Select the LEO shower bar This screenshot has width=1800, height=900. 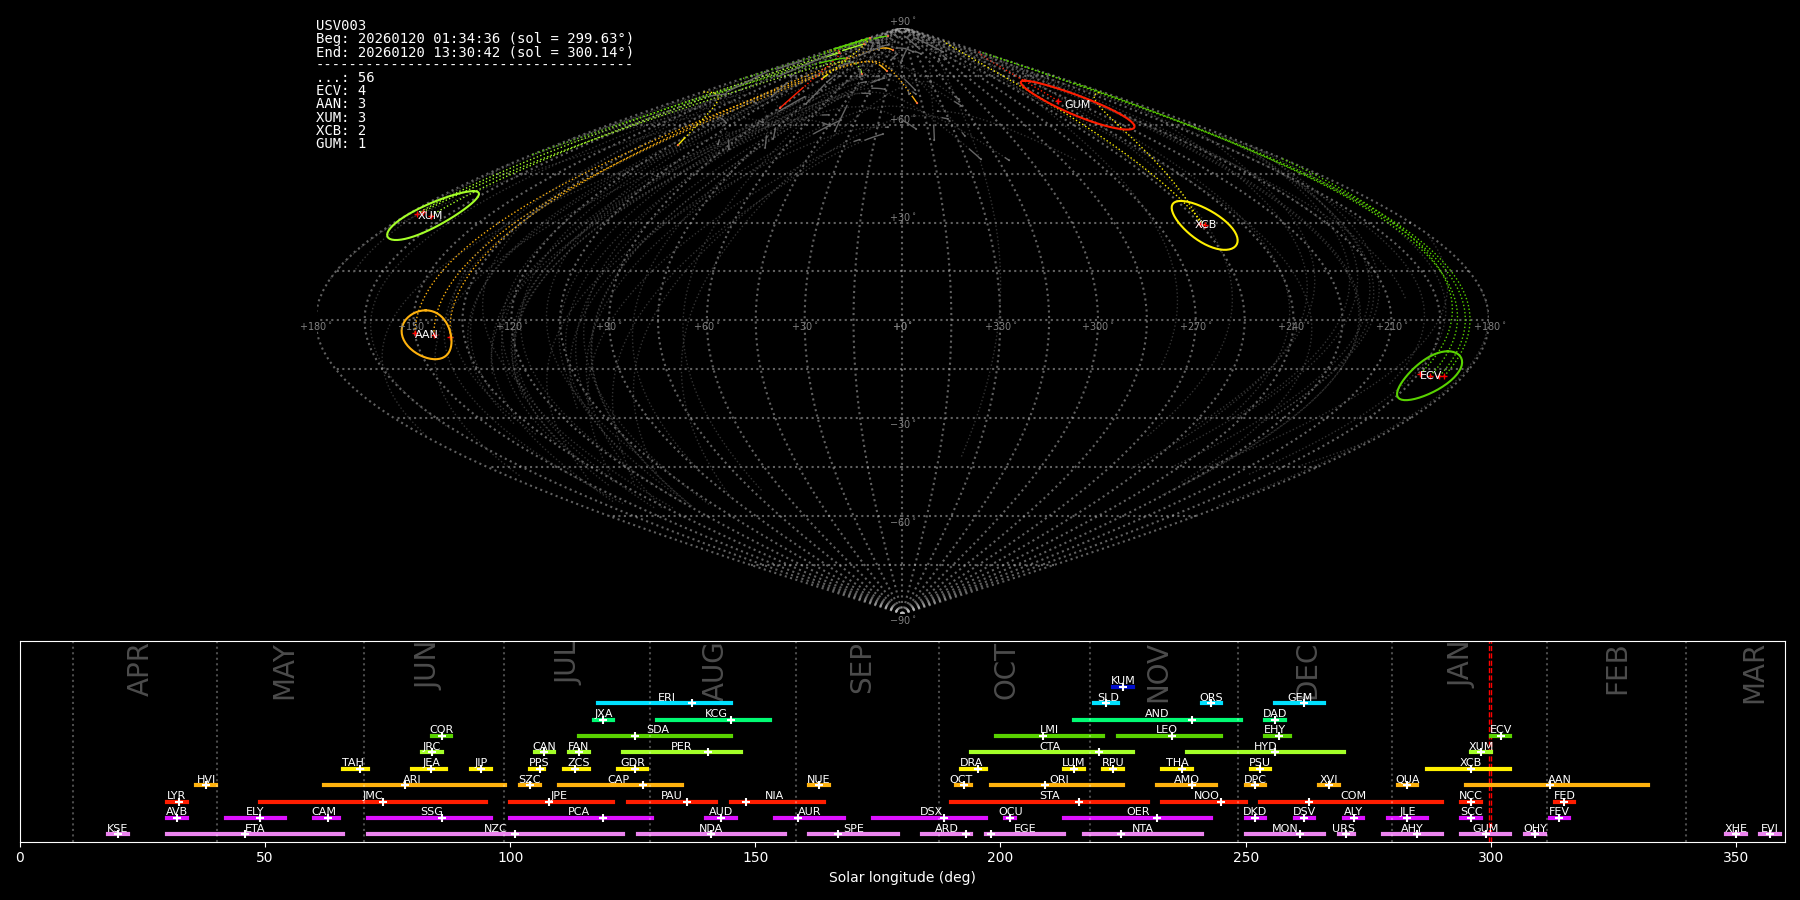coord(1168,736)
